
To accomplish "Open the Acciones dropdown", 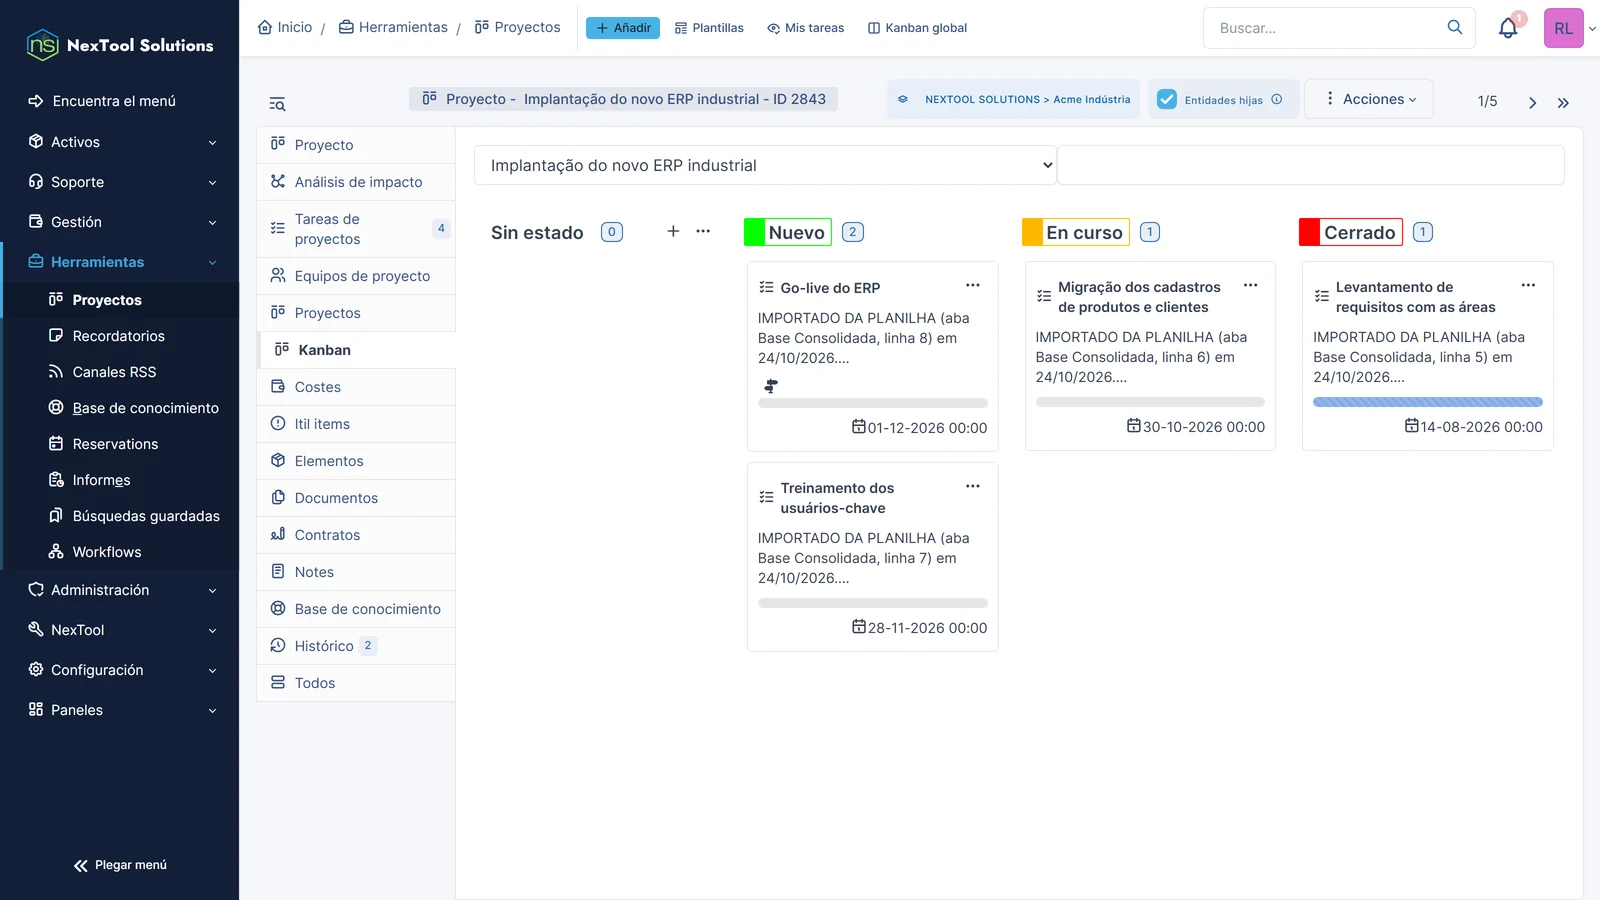I will pyautogui.click(x=1369, y=99).
